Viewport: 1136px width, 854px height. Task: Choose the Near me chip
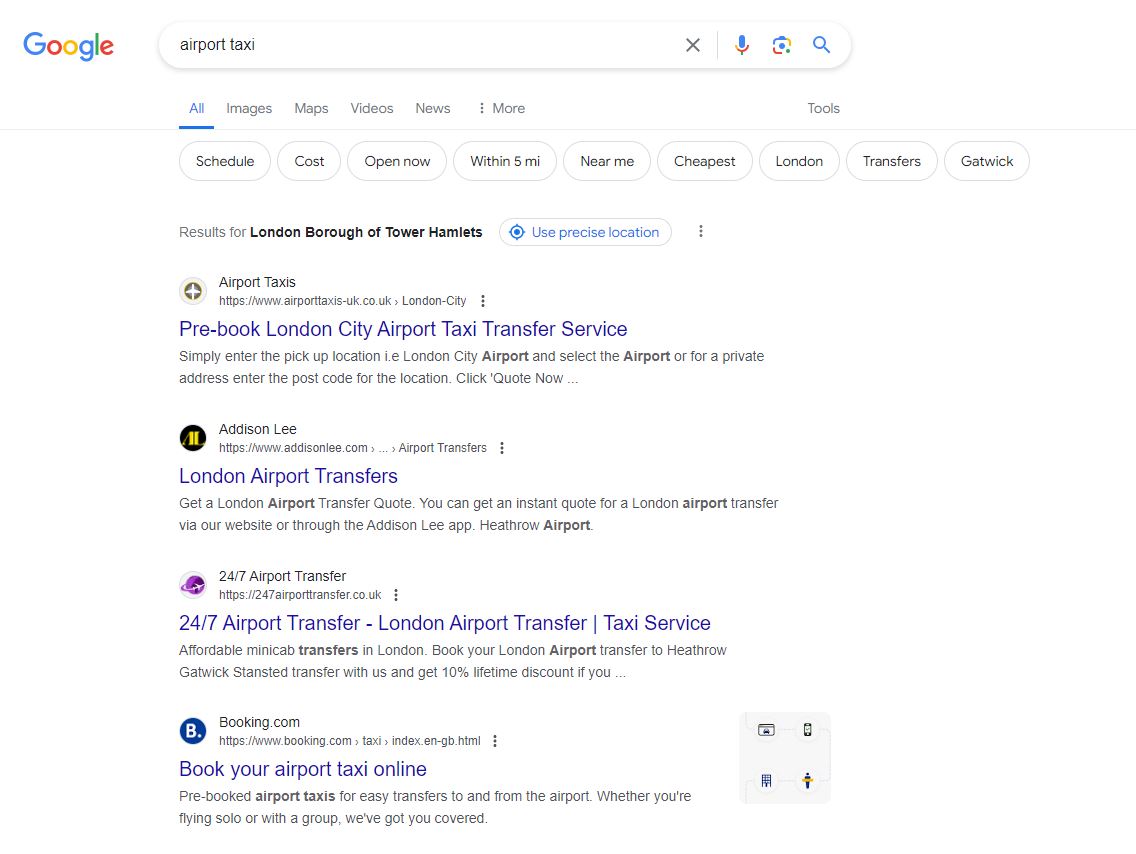tap(607, 162)
